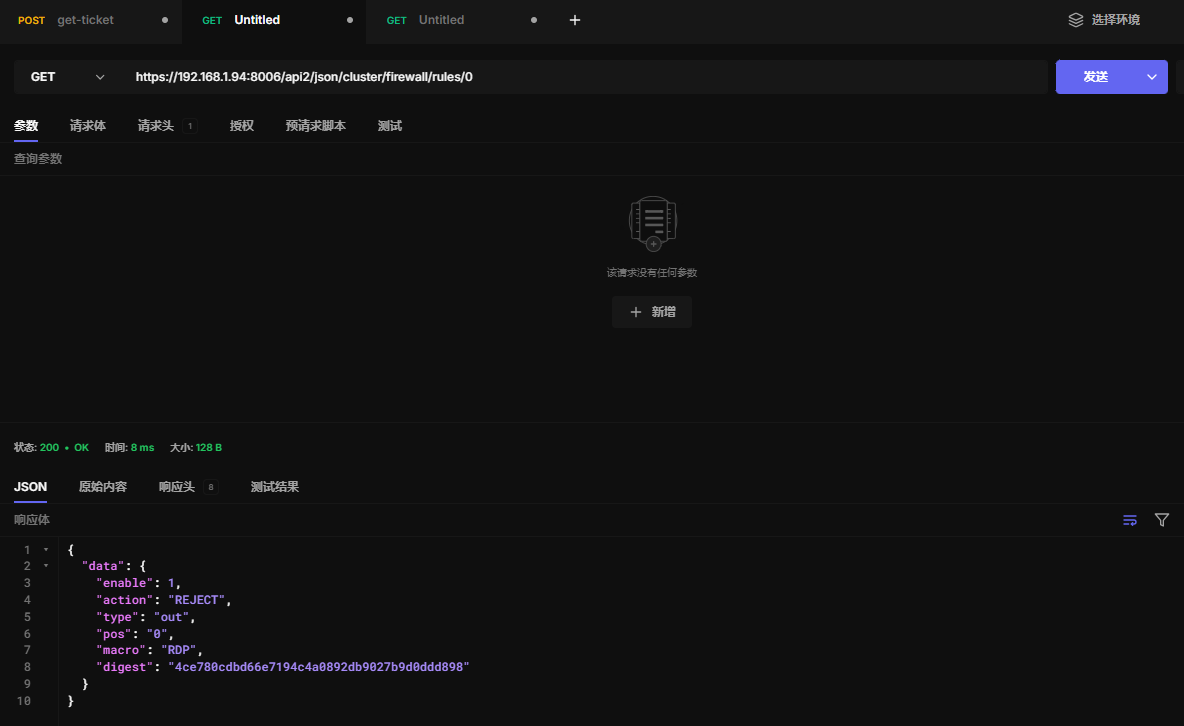The width and height of the screenshot is (1184, 726).
Task: Open the 测试结果 test results tab
Action: point(274,487)
